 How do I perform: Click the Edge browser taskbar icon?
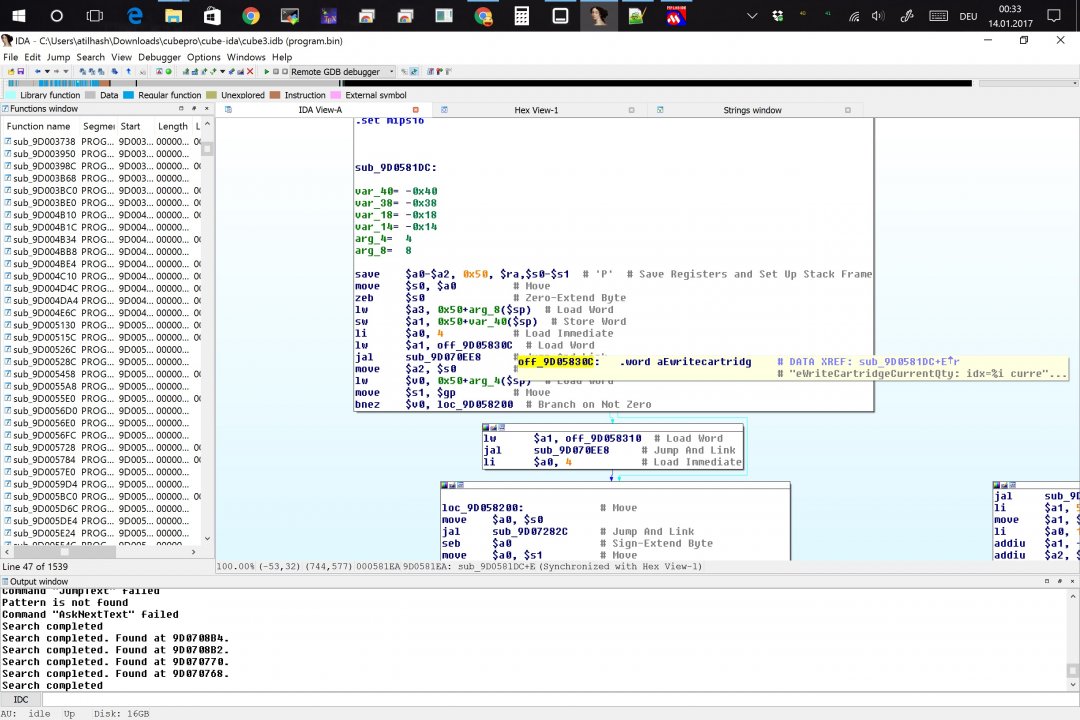133,16
